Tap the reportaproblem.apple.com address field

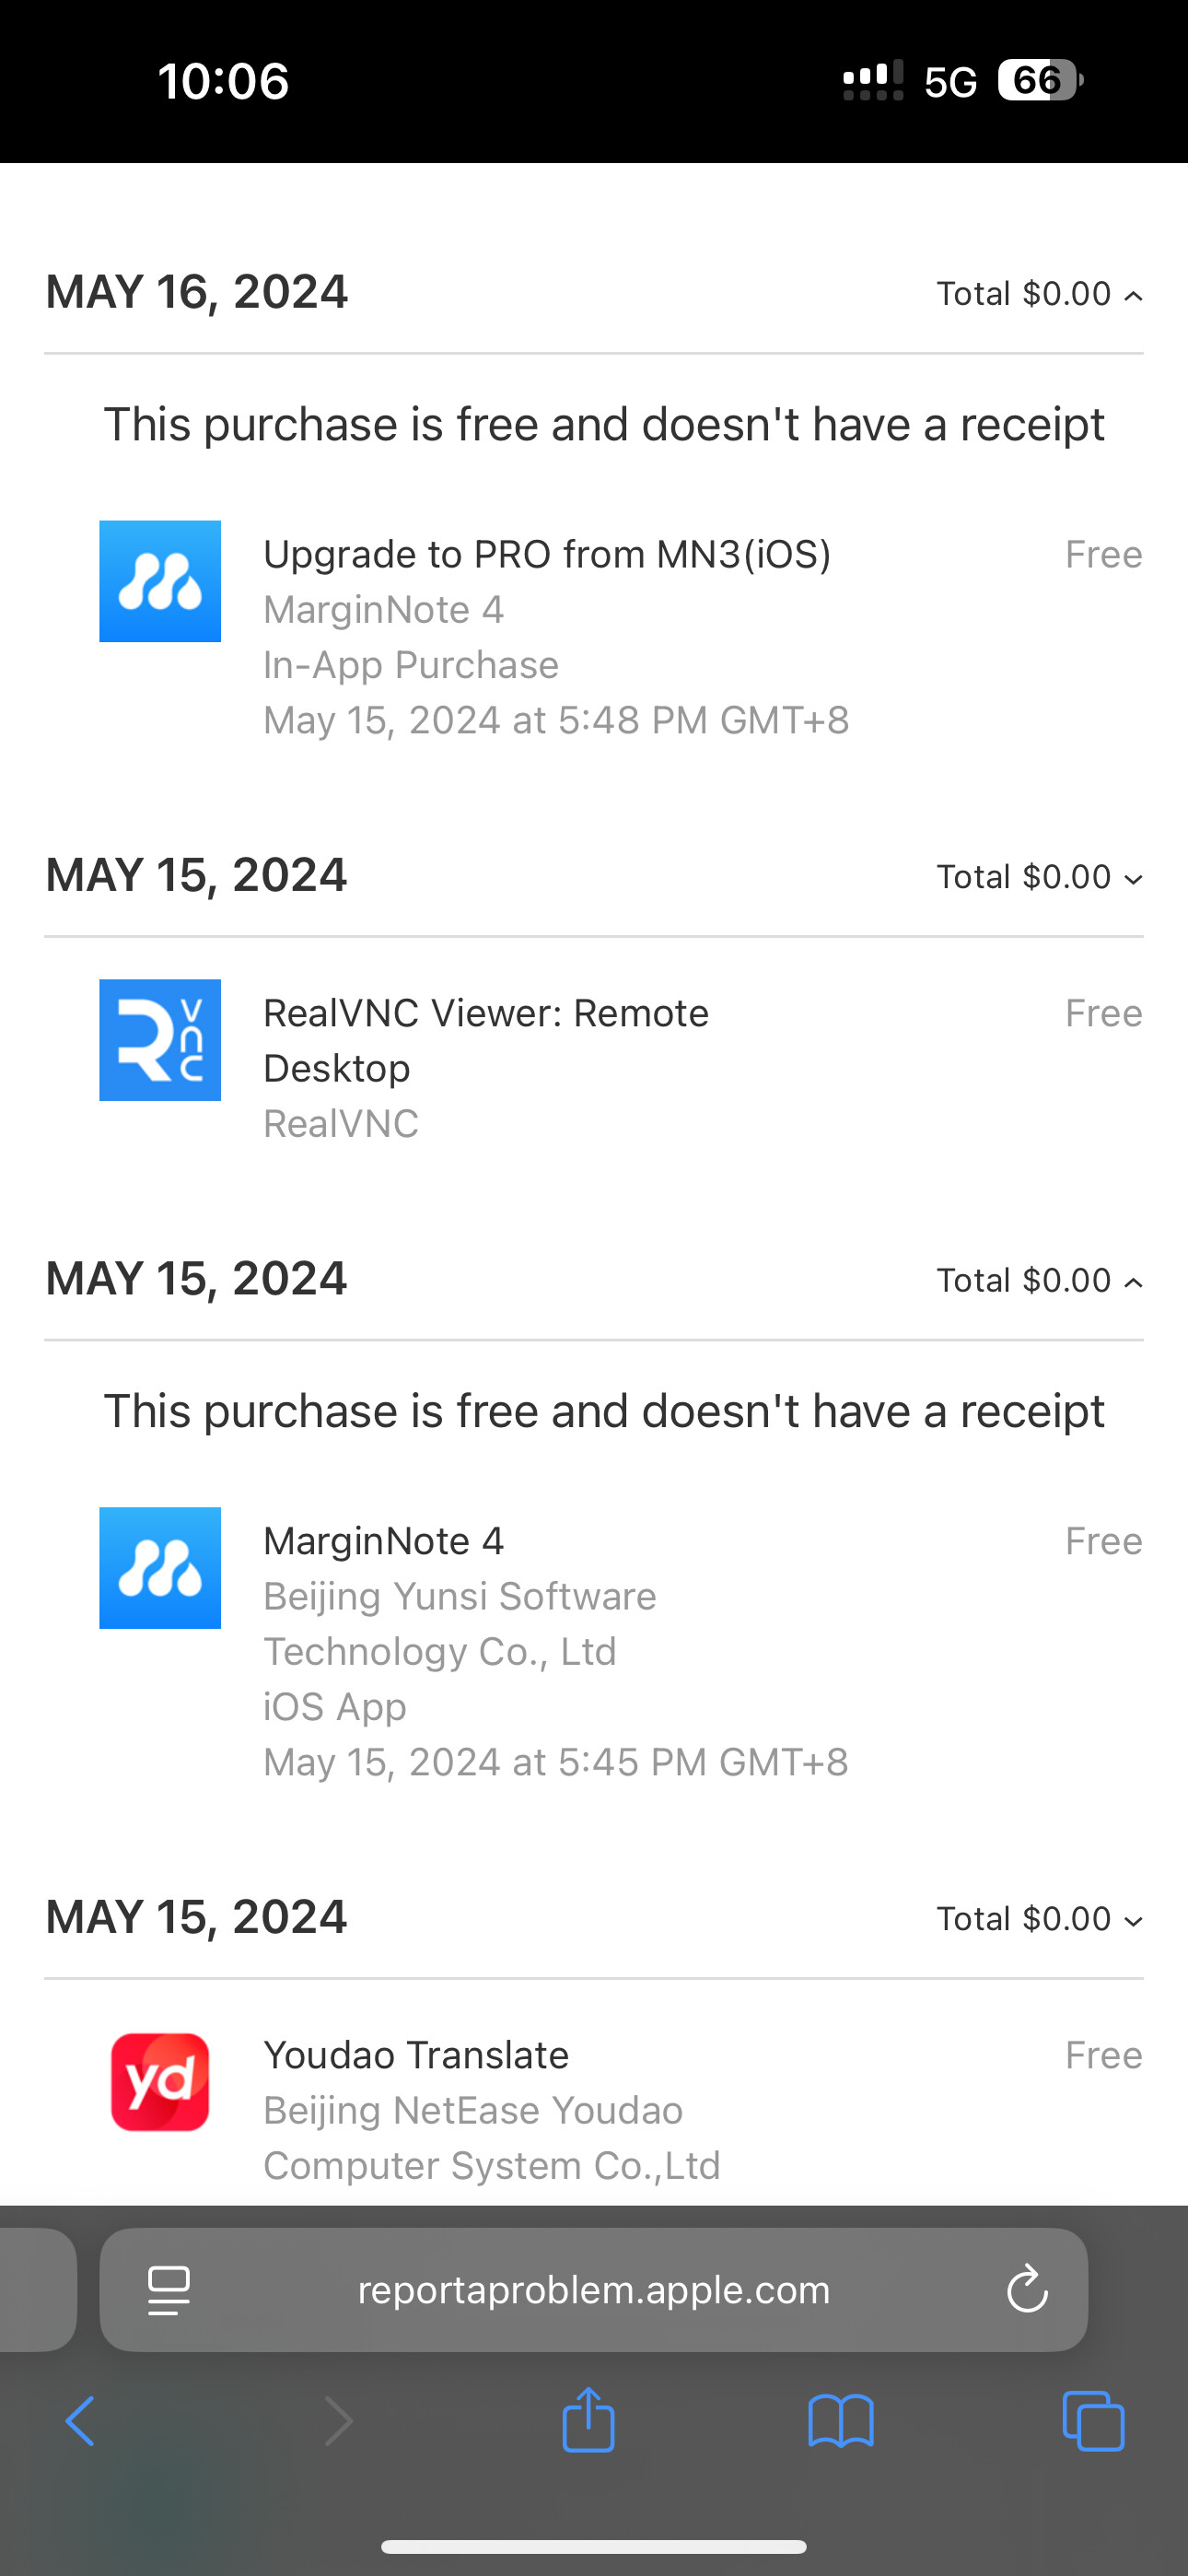click(x=594, y=2289)
